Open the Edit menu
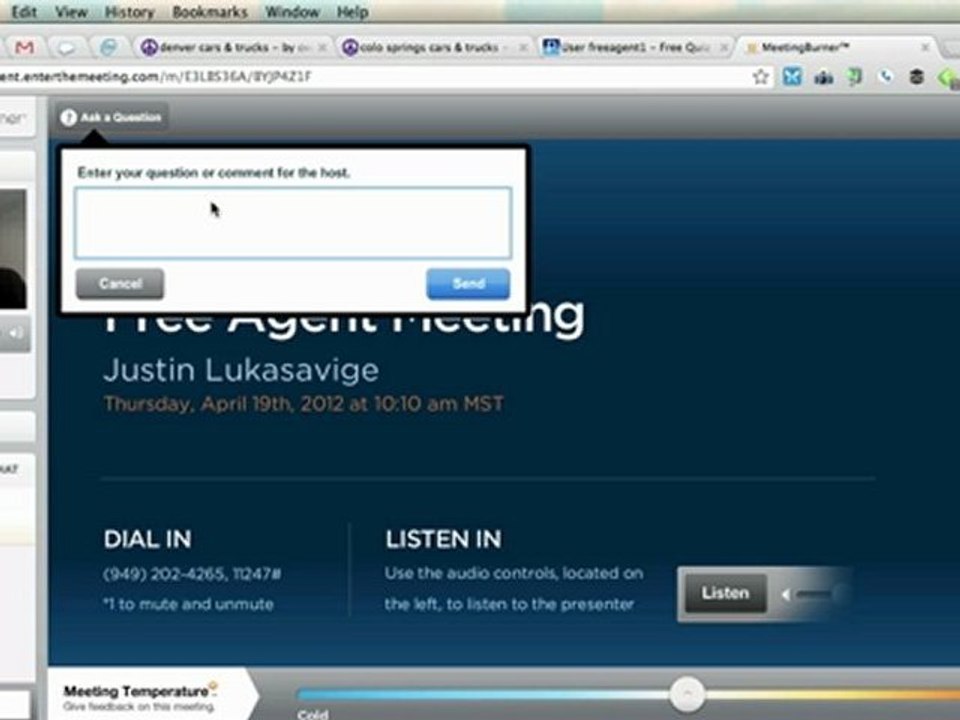Viewport: 960px width, 720px height. pyautogui.click(x=24, y=12)
